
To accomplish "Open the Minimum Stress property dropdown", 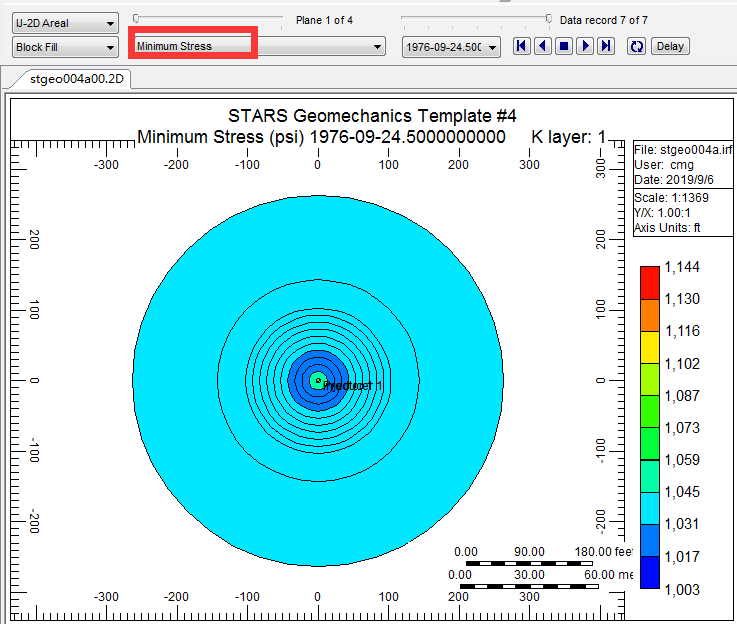I will (259, 46).
